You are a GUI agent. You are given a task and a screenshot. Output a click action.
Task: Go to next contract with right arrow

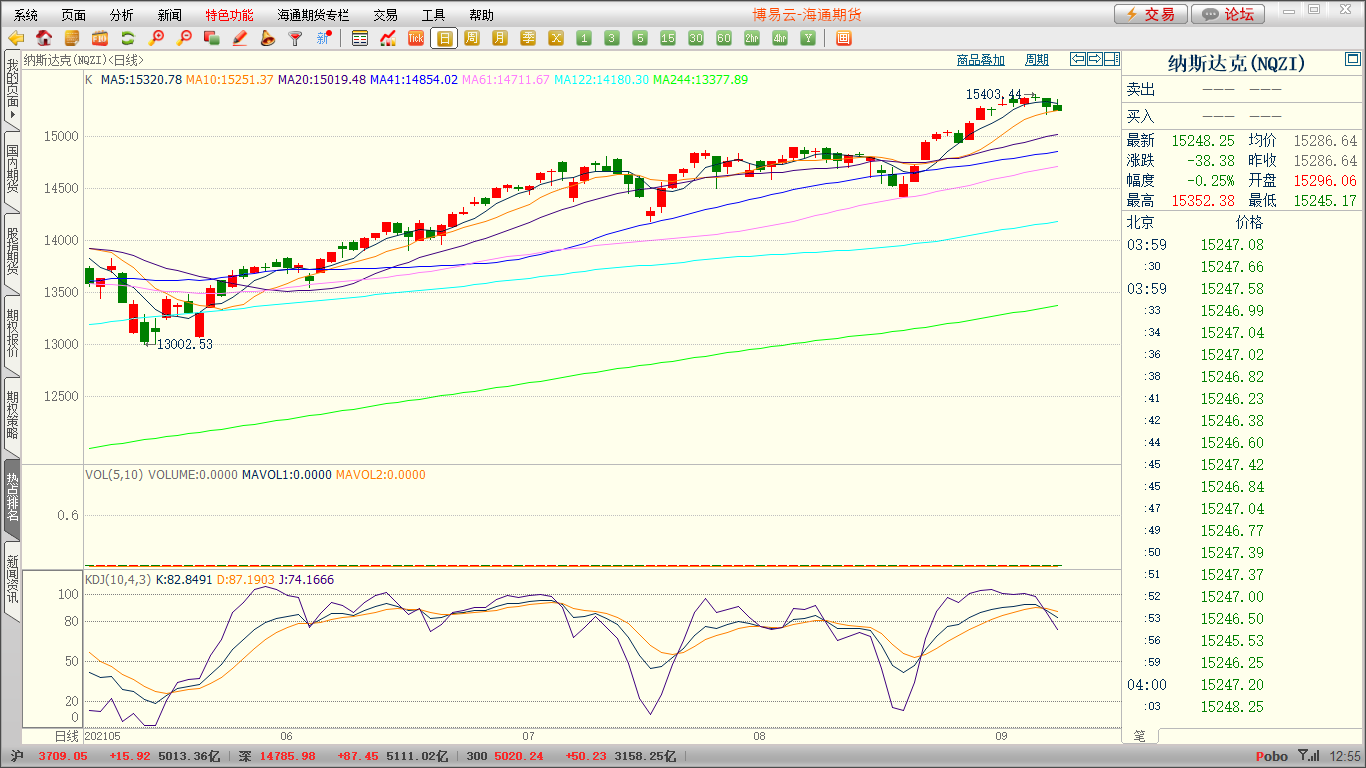point(1094,60)
